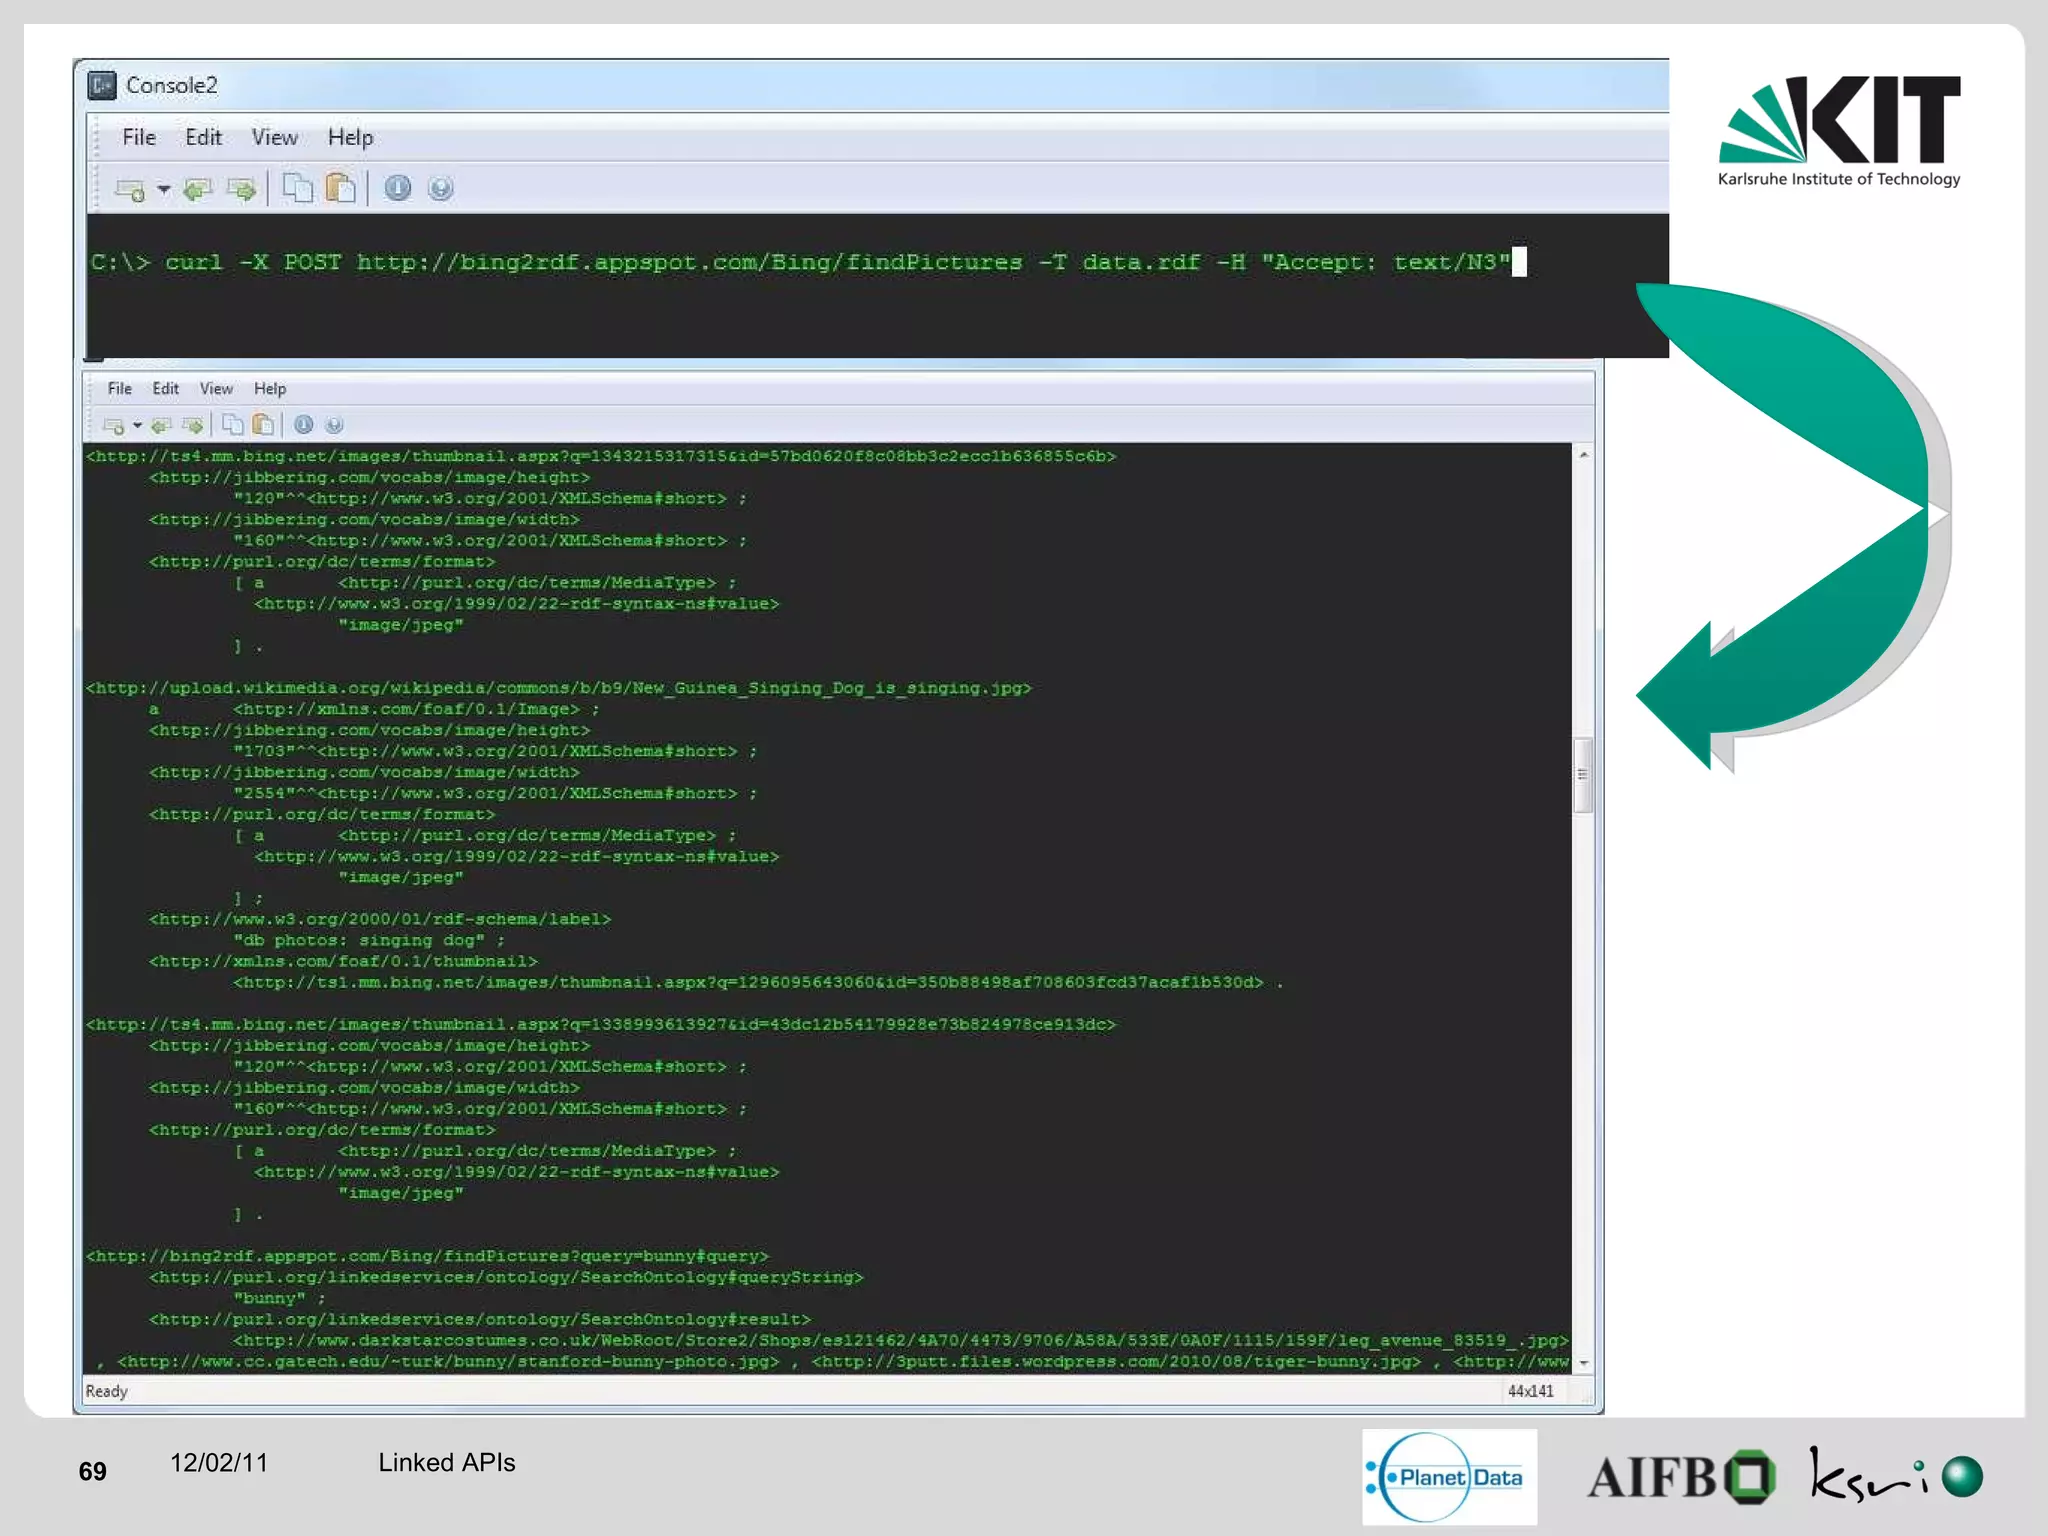Screen dimensions: 2048x1536
Task: Open Edit menu in the lower console window
Action: coord(165,389)
